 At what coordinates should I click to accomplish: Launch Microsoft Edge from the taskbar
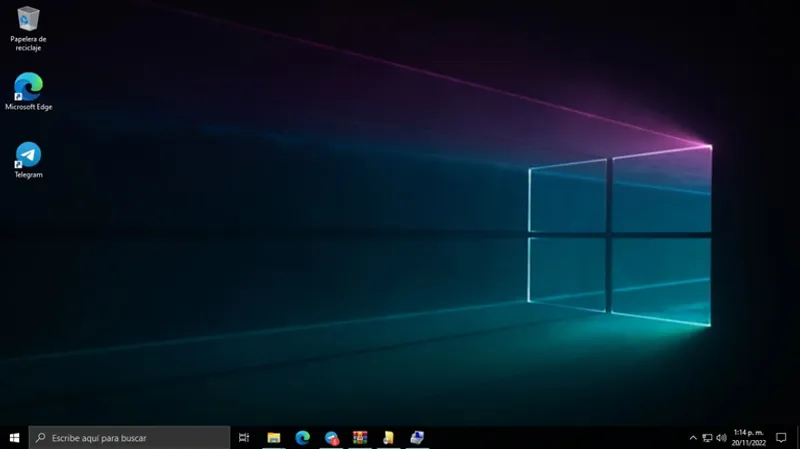click(x=303, y=438)
